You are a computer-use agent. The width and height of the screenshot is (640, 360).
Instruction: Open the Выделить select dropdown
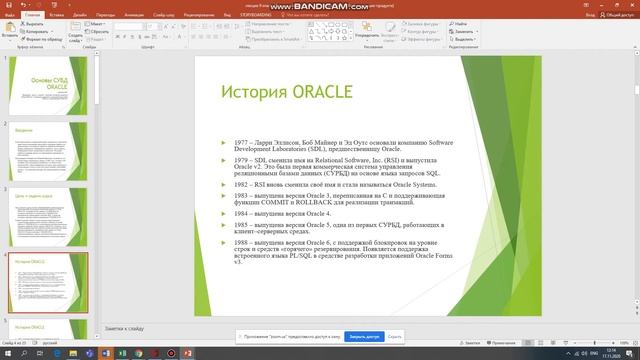(x=462, y=39)
